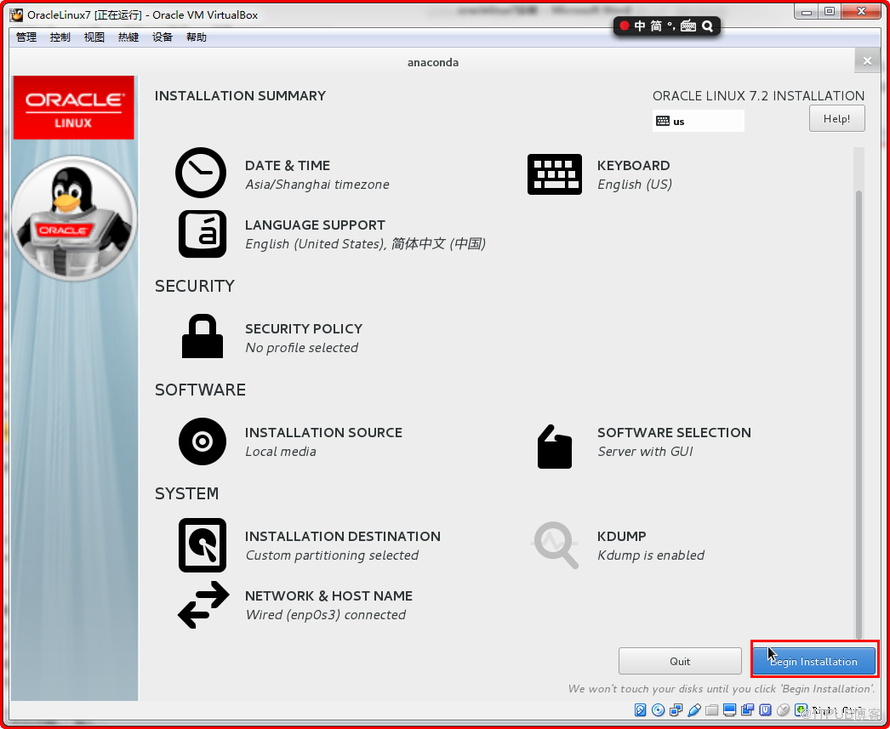Open Software Selection package icon
The height and width of the screenshot is (729, 890).
555,447
